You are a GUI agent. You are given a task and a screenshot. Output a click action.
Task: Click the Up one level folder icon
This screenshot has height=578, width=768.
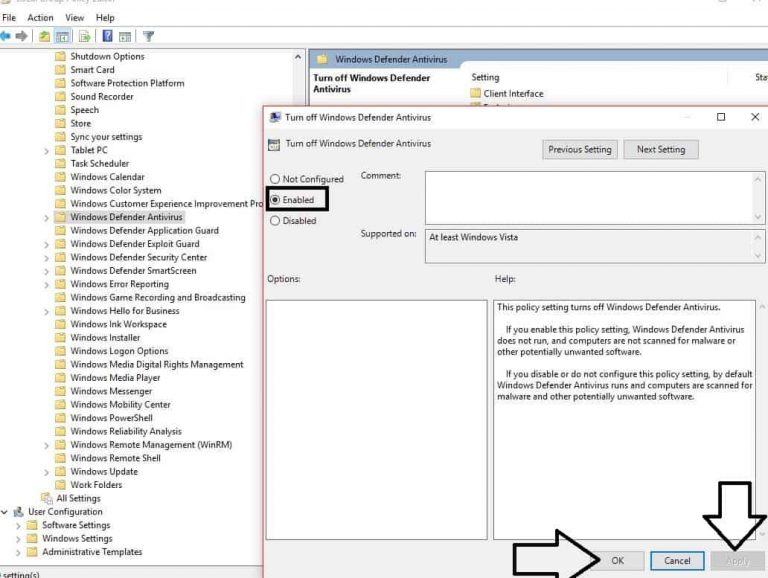coord(44,37)
